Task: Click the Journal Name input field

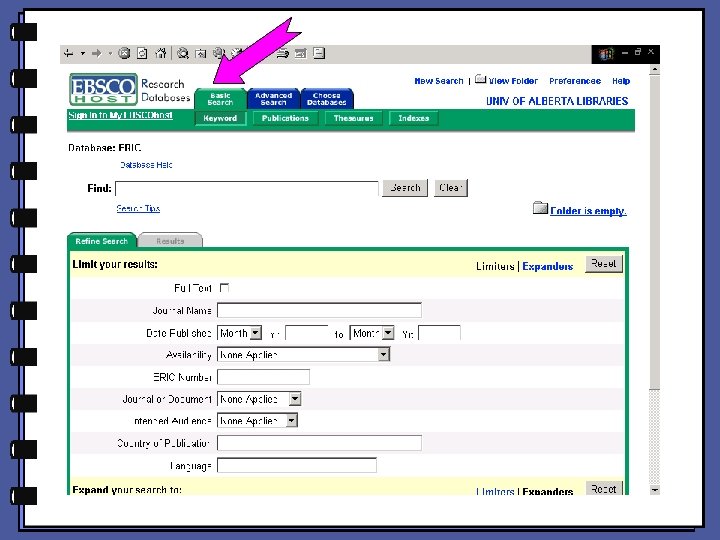Action: click(319, 310)
